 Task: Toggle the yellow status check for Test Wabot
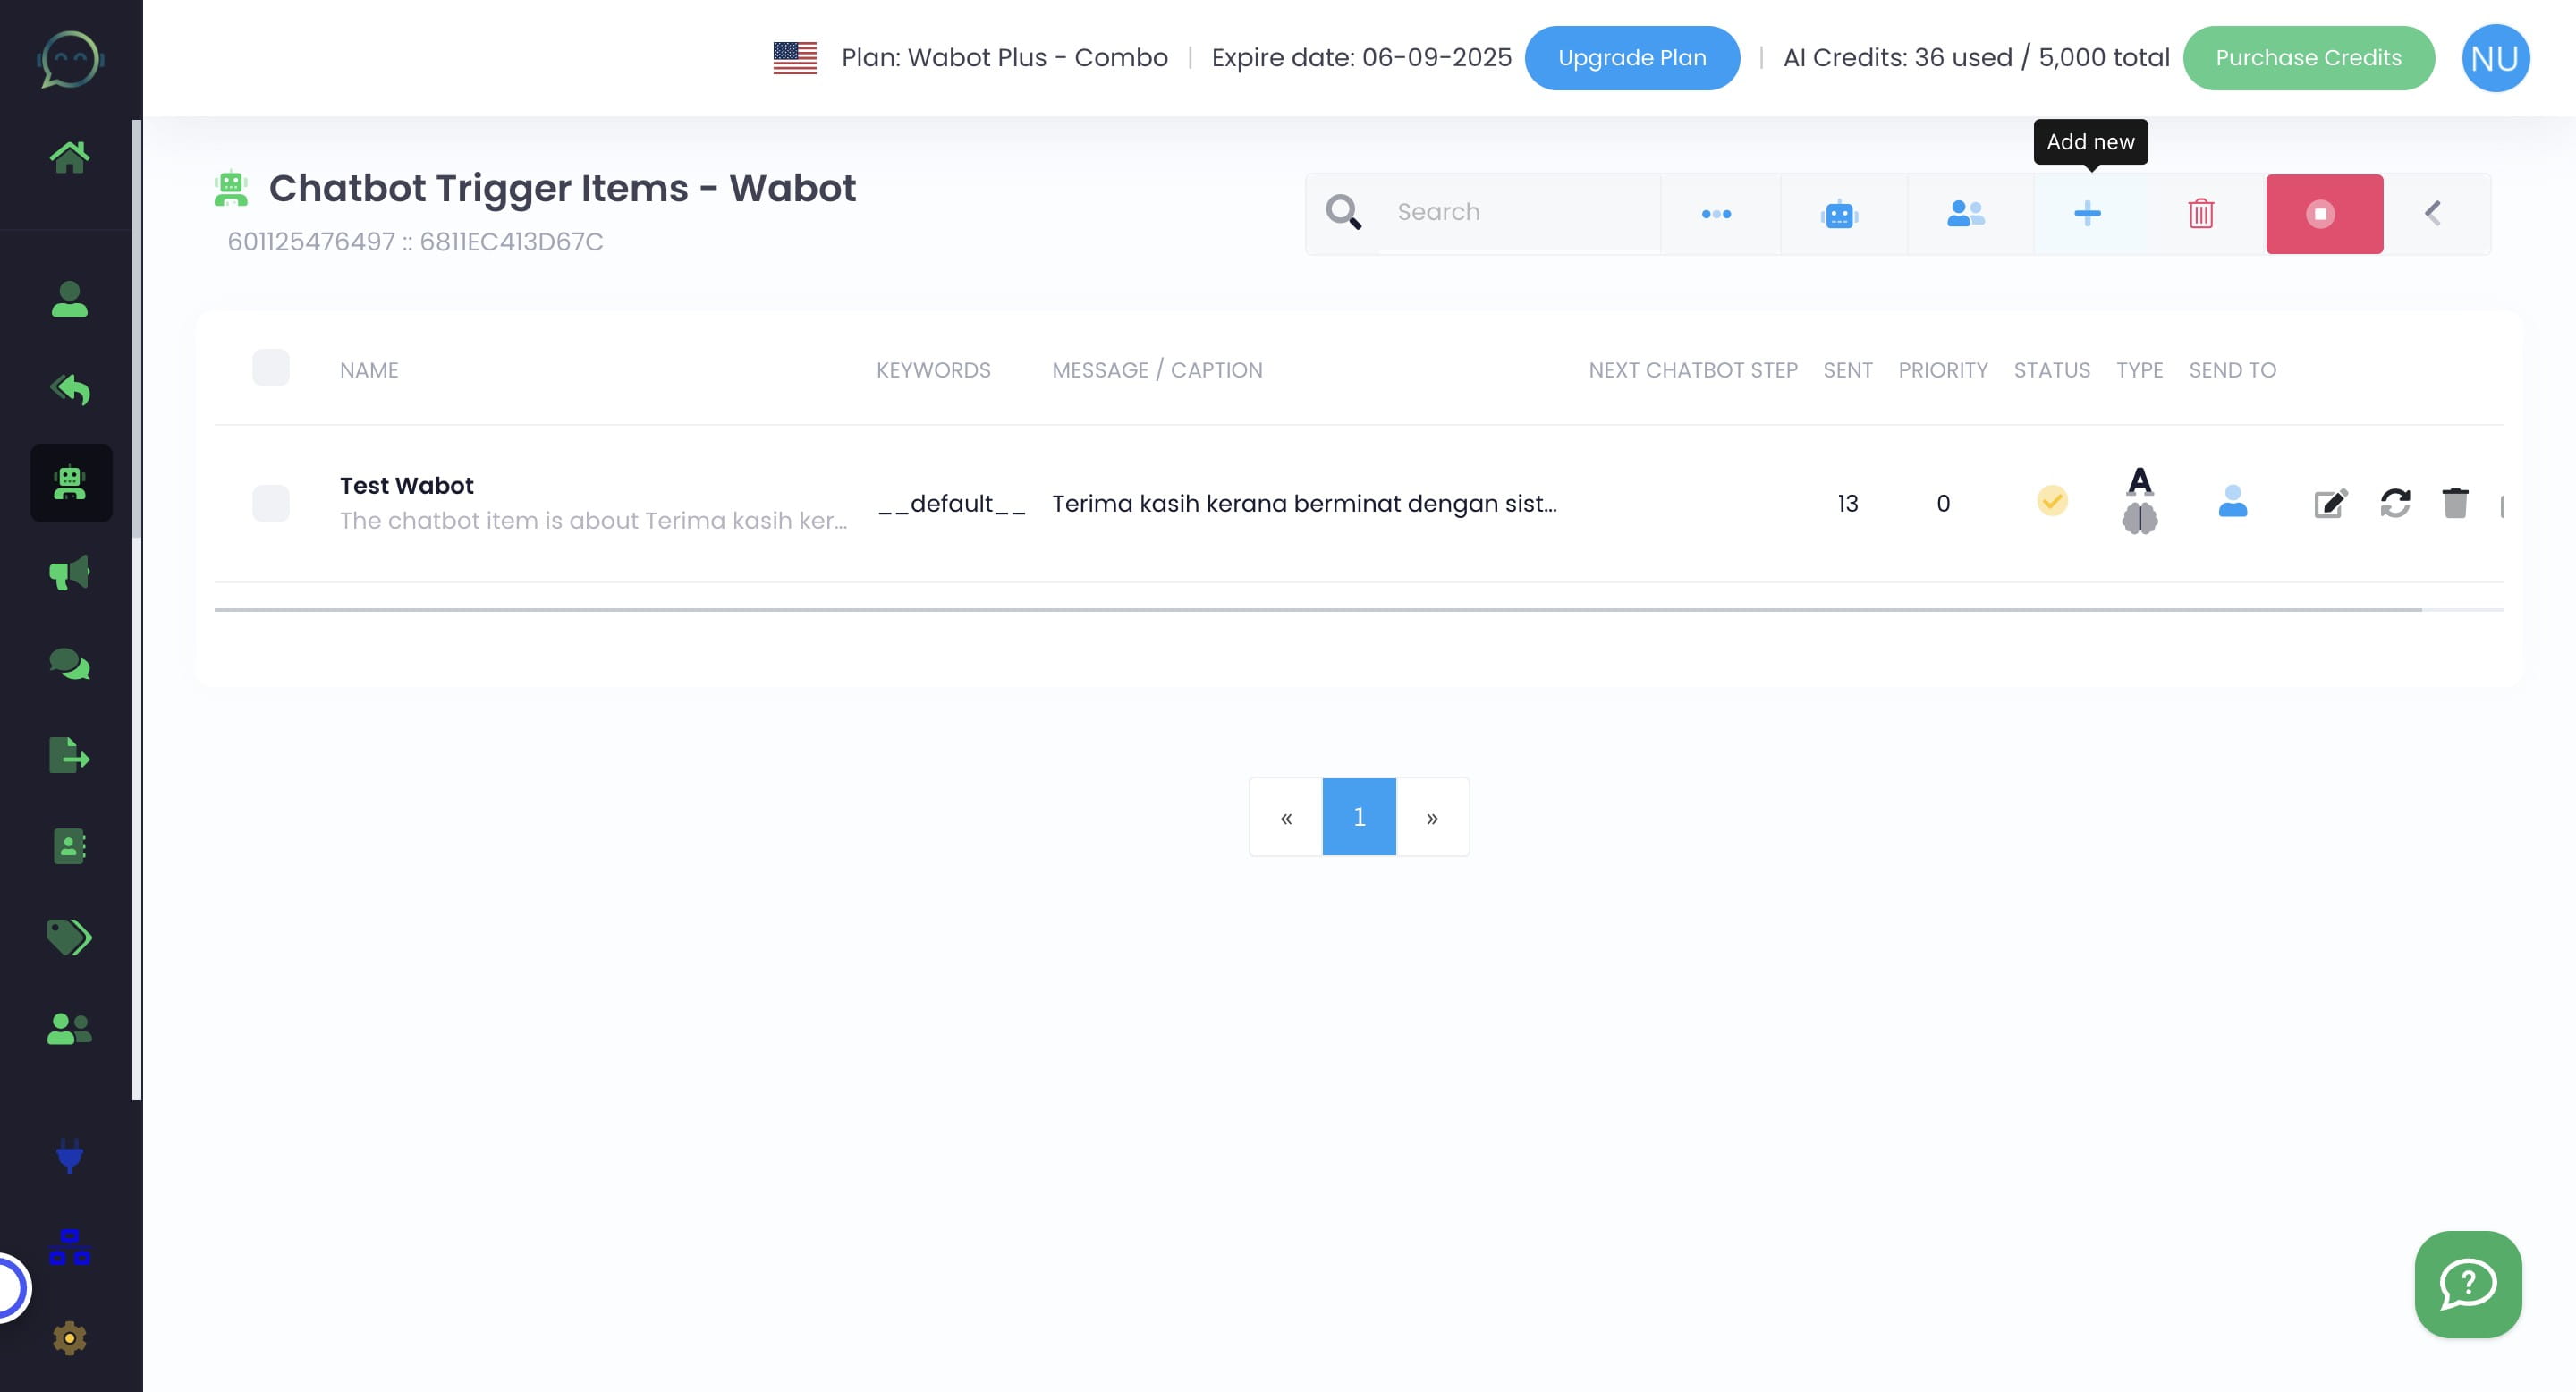(2052, 500)
